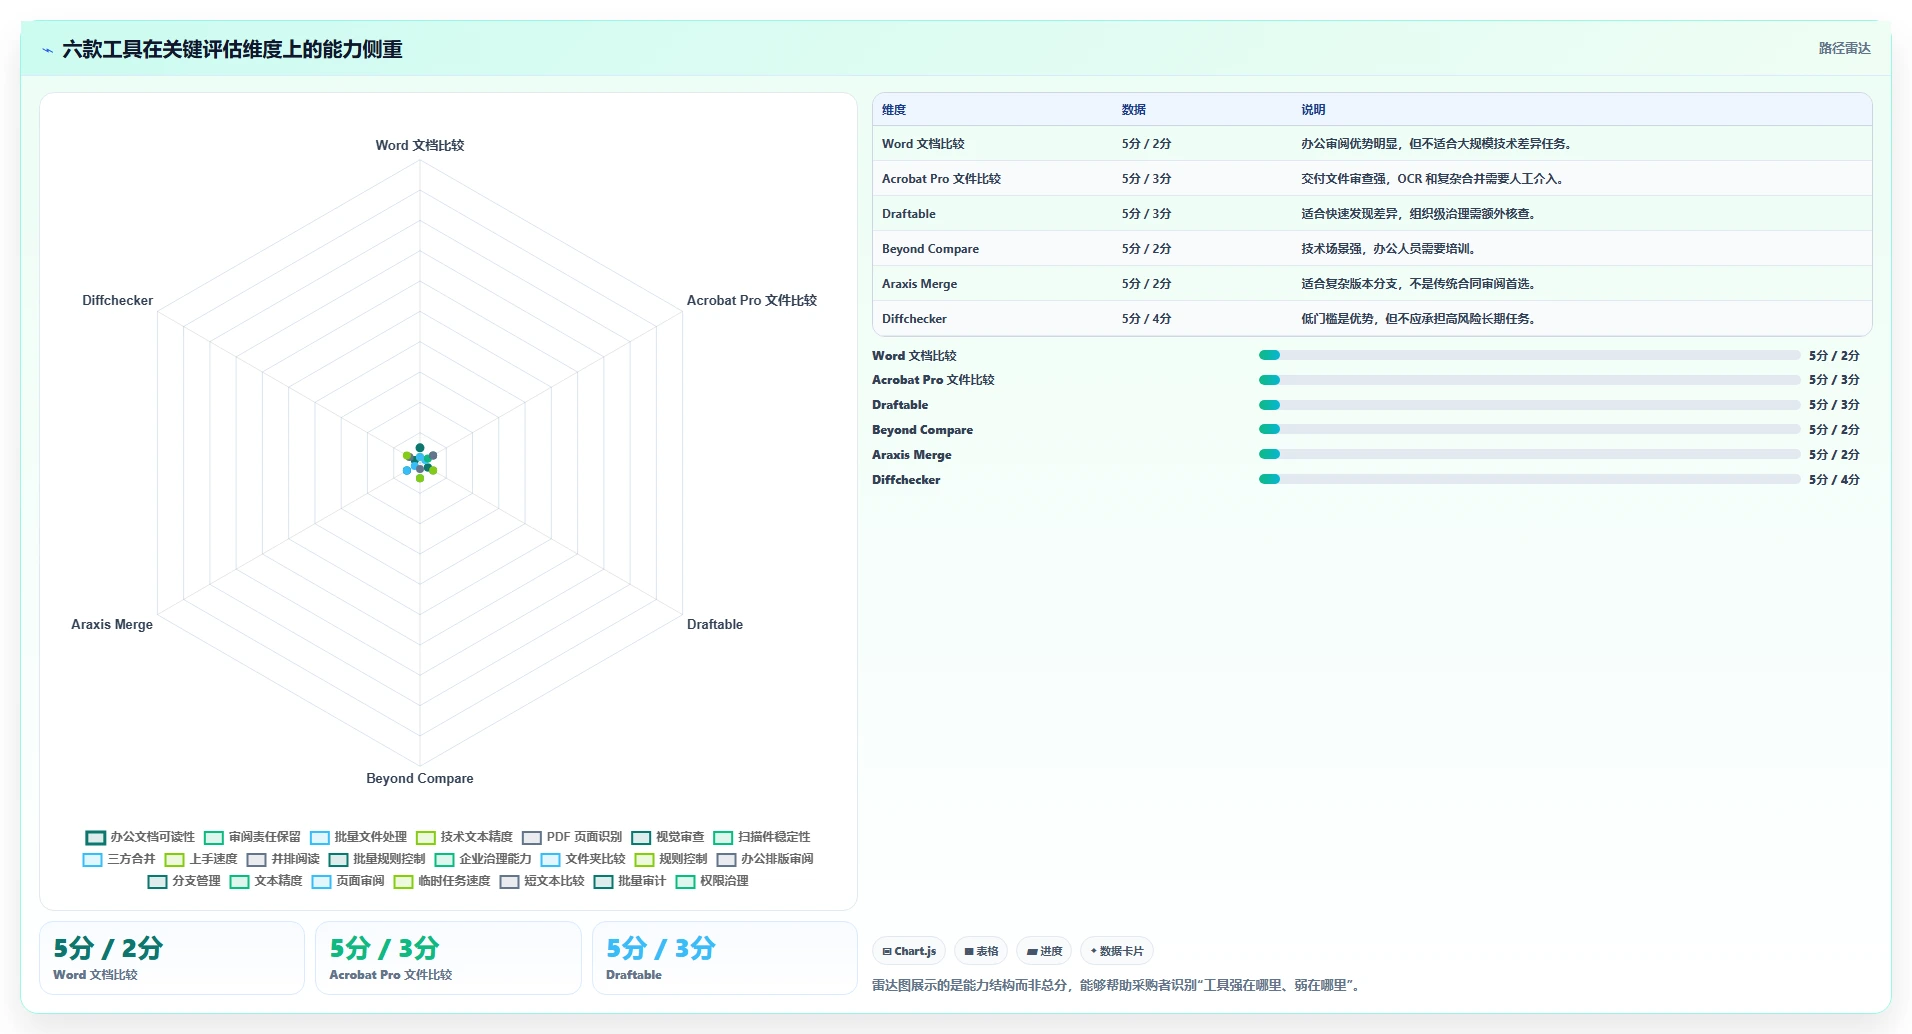The image size is (1912, 1034).
Task: Toggle the 企业治理能力 legend entry
Action: point(483,859)
